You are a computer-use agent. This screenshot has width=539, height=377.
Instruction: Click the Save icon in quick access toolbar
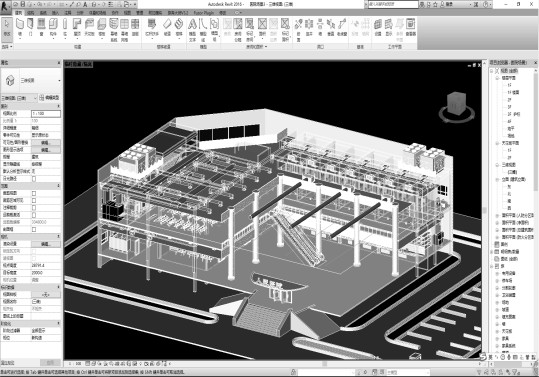click(x=23, y=4)
